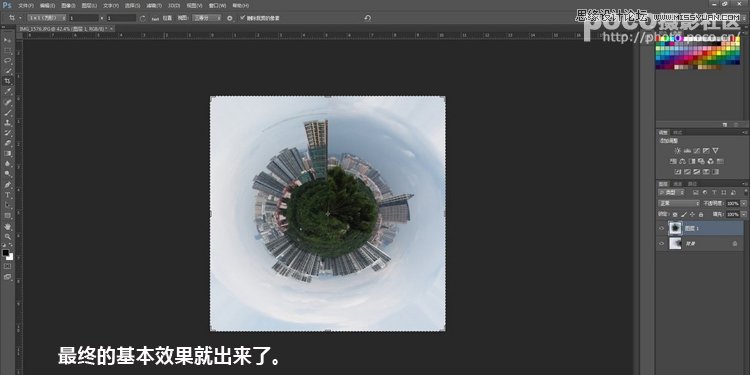Screen dimensions: 750x375
Task: Select the Hand tool
Action: point(8,226)
